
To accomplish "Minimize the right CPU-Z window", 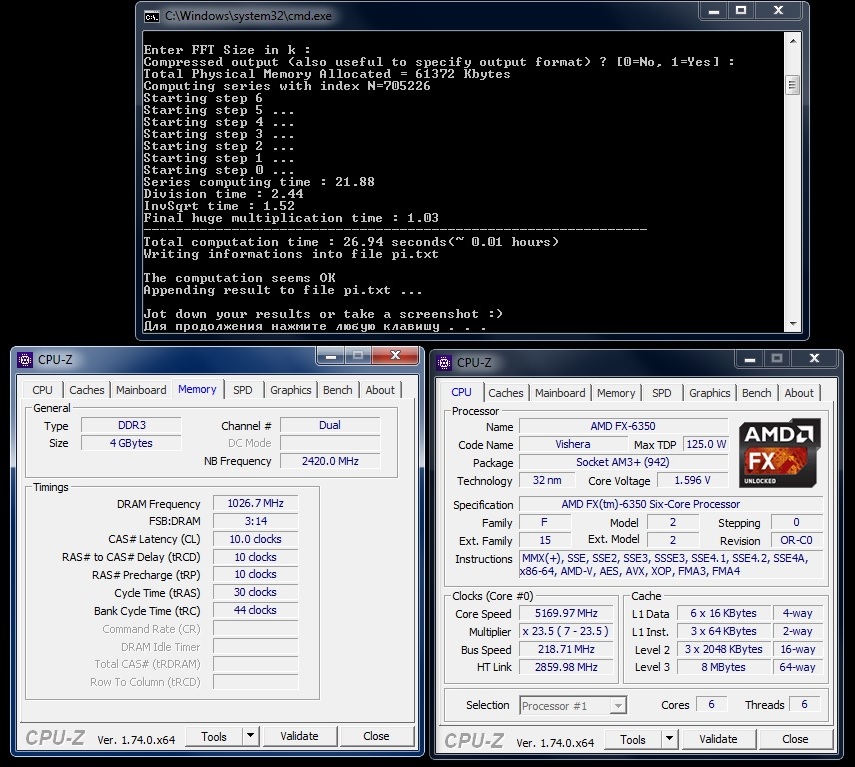I will (750, 359).
